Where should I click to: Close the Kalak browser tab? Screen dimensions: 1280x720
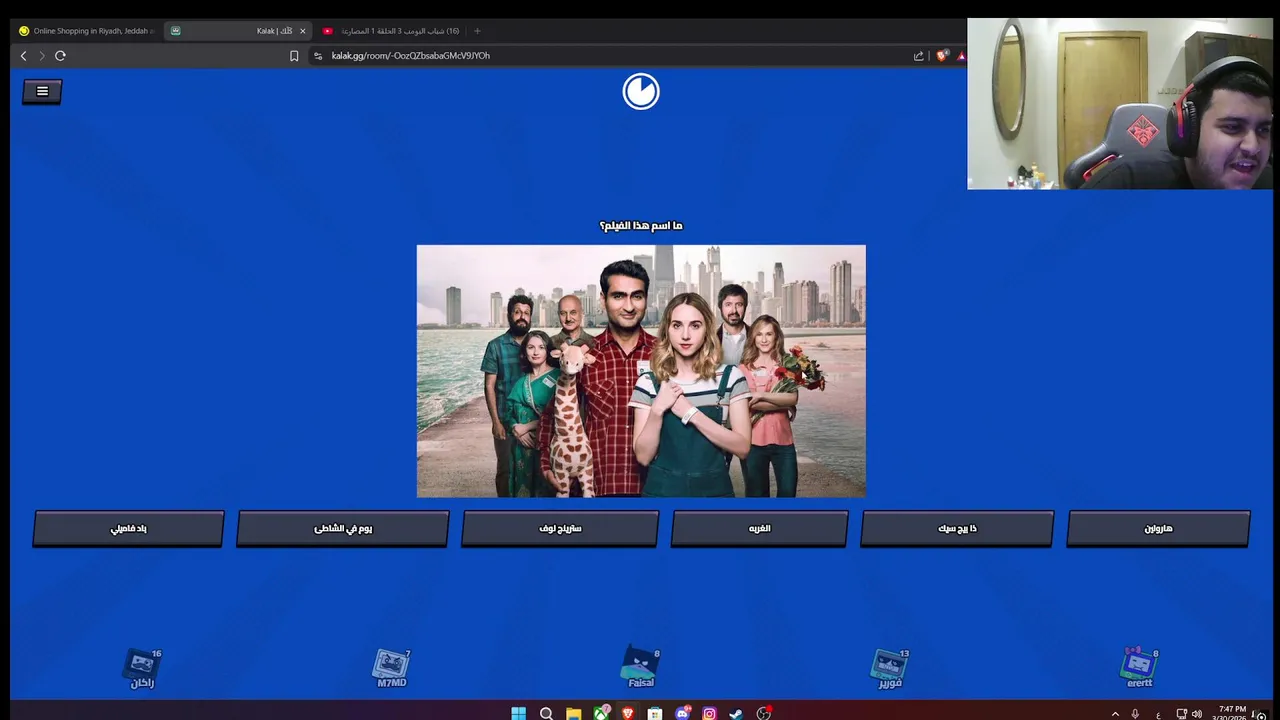click(x=303, y=31)
